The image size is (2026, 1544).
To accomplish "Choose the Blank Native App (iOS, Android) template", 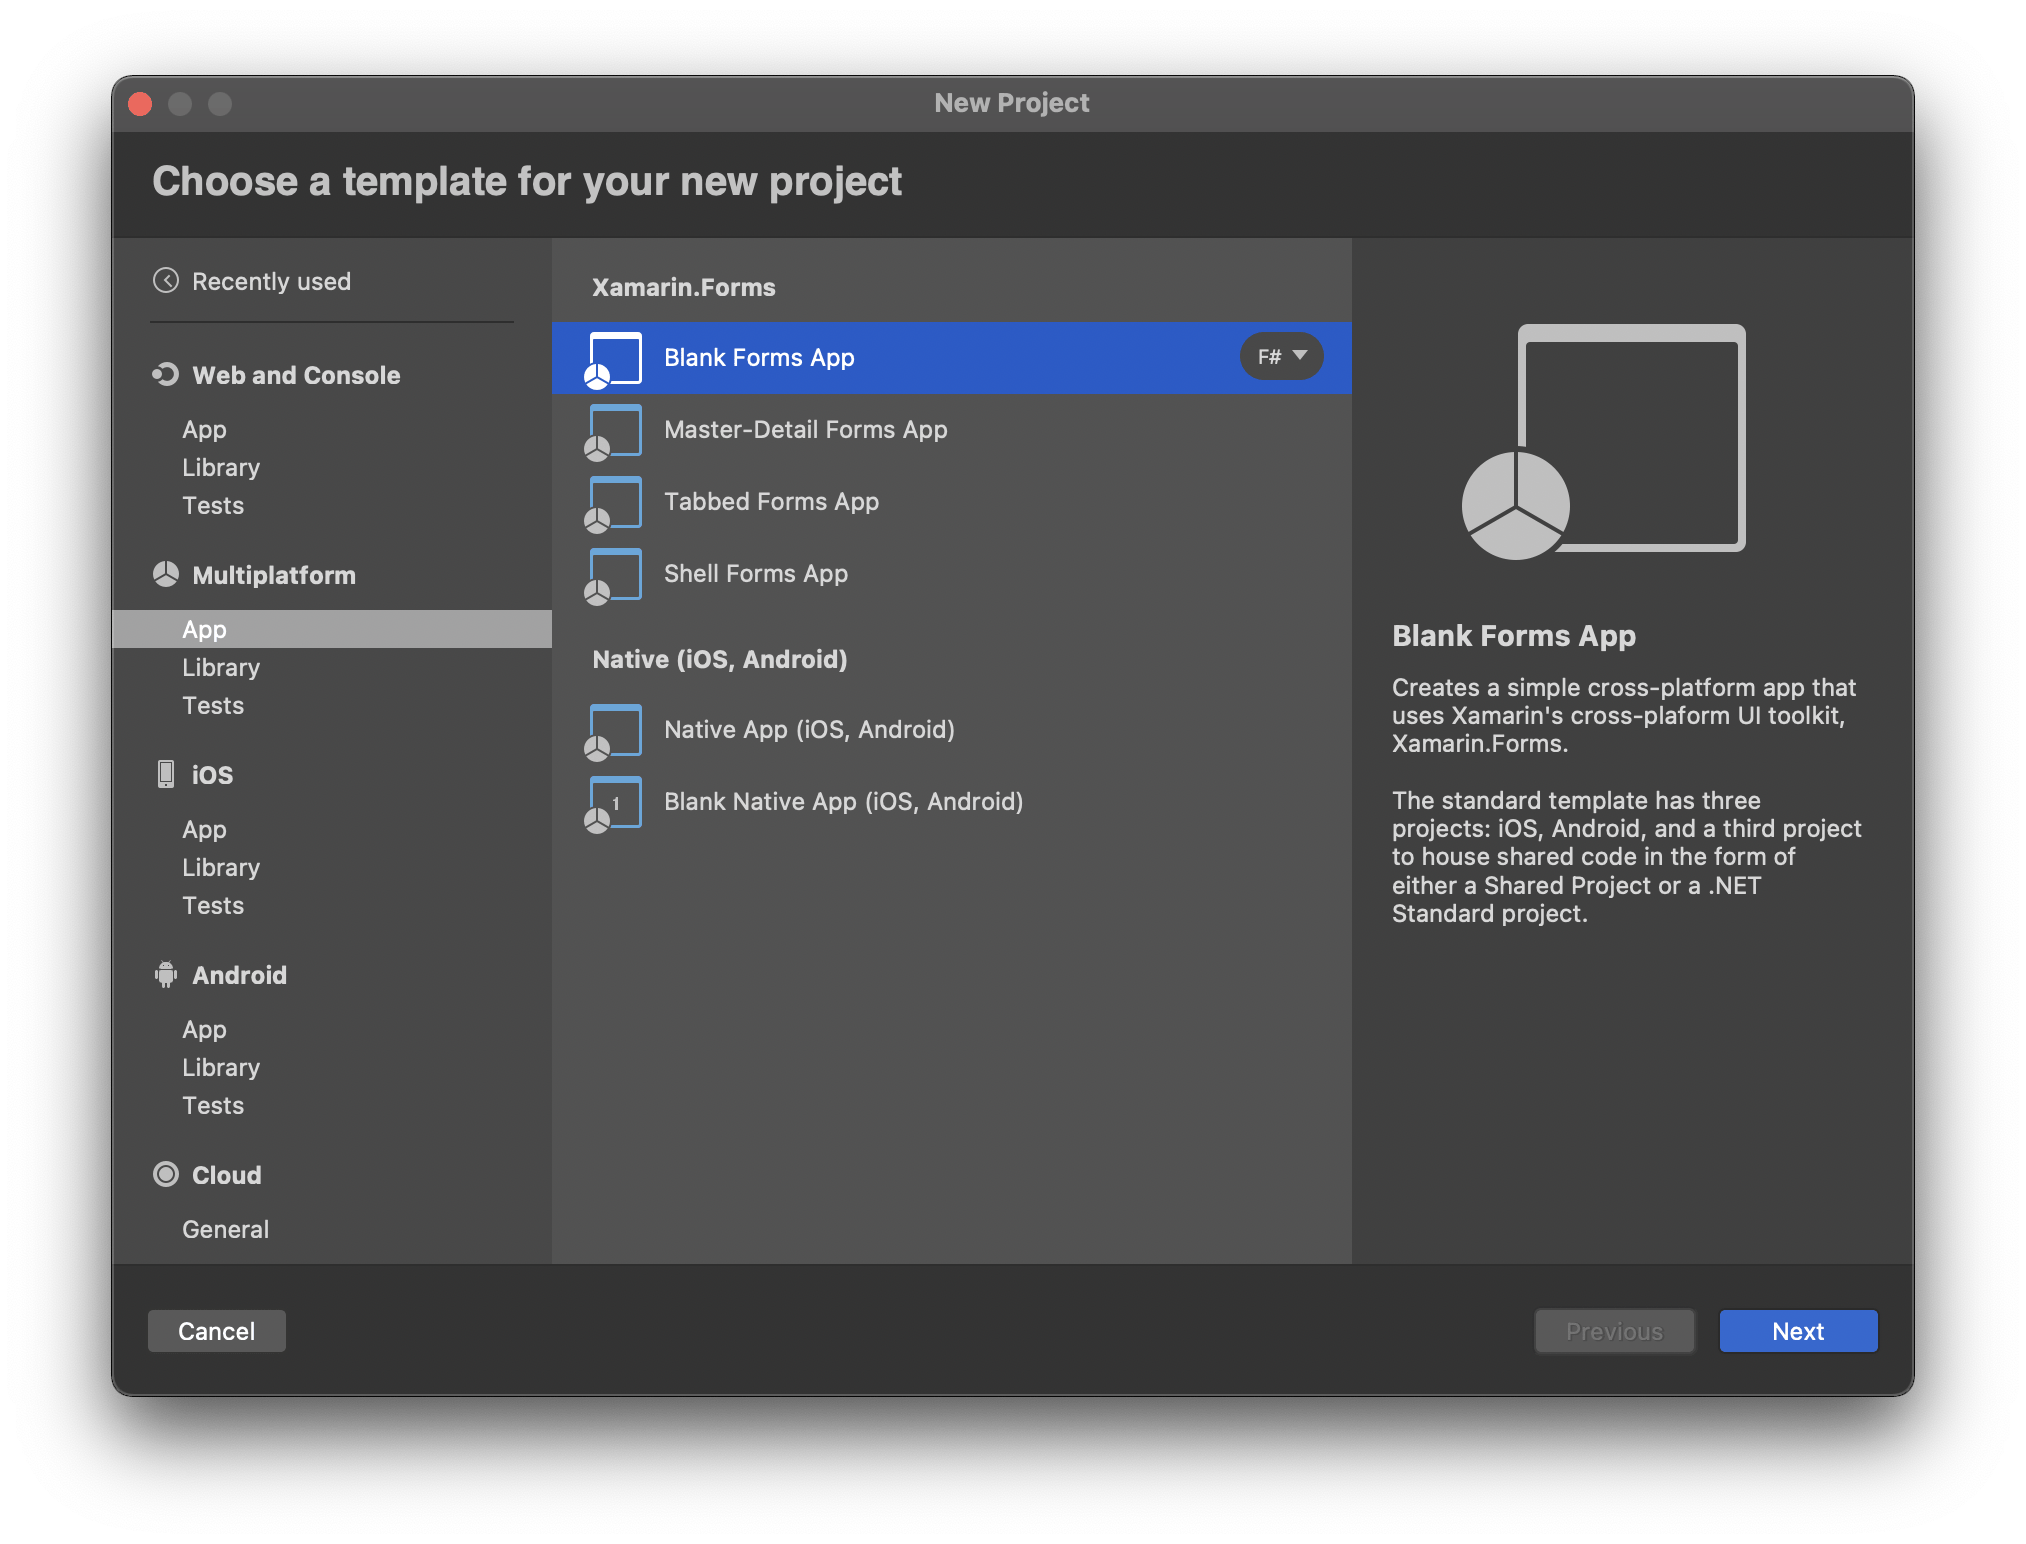I will coord(952,802).
